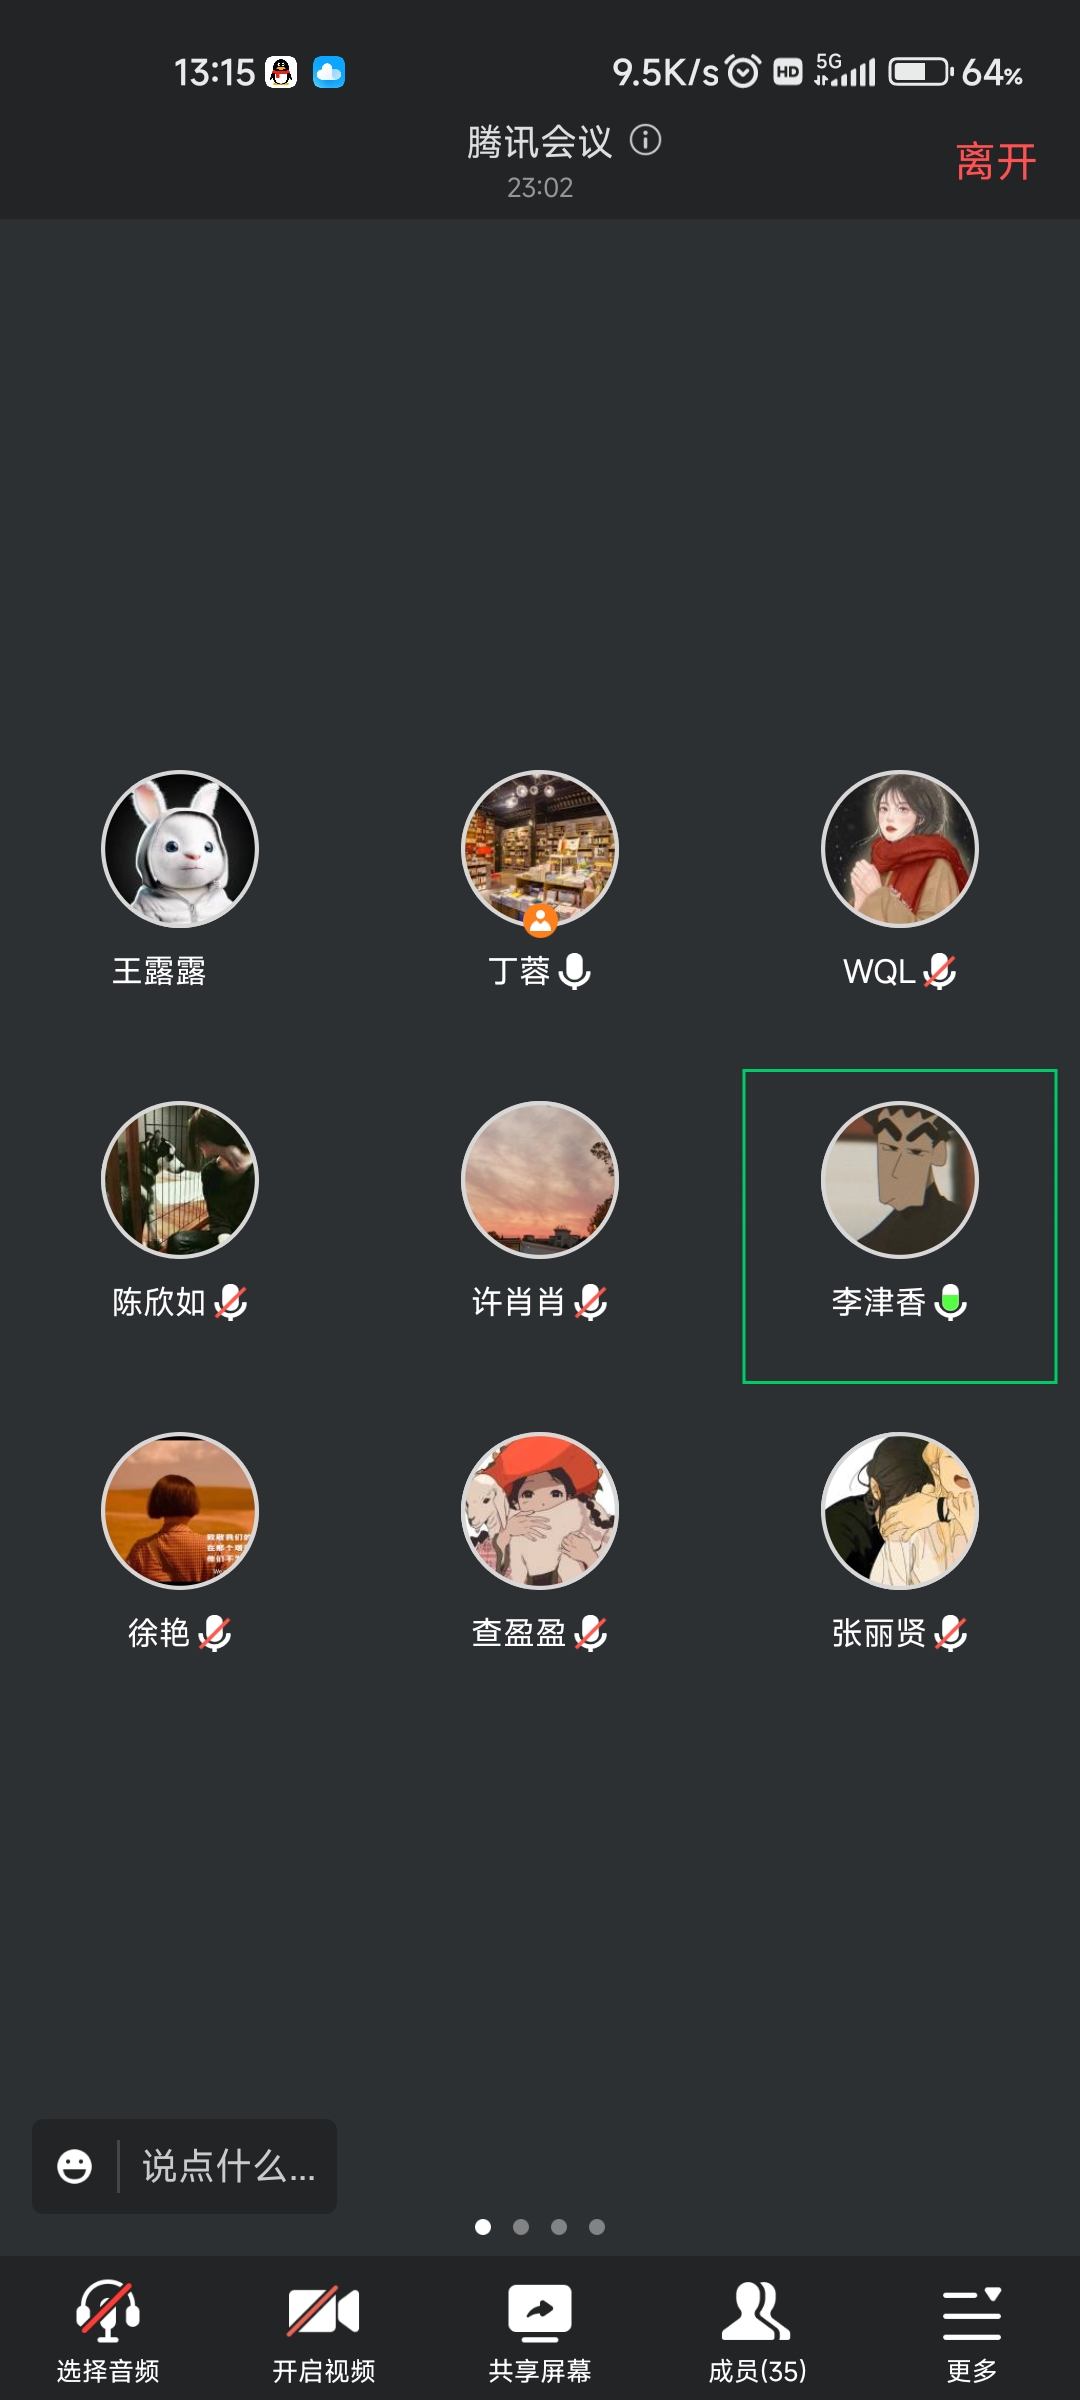Open the meeting info icon beside 腾讯会议
The image size is (1080, 2400).
point(646,140)
